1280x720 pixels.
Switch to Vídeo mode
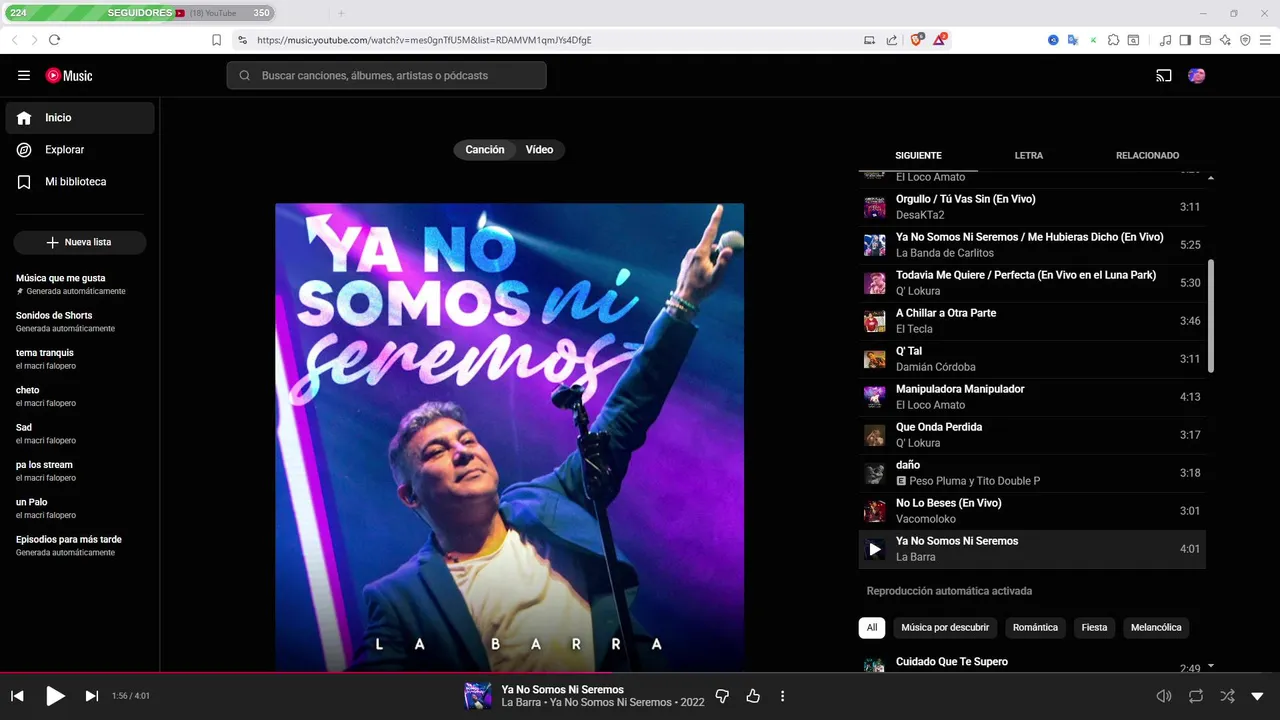[540, 150]
